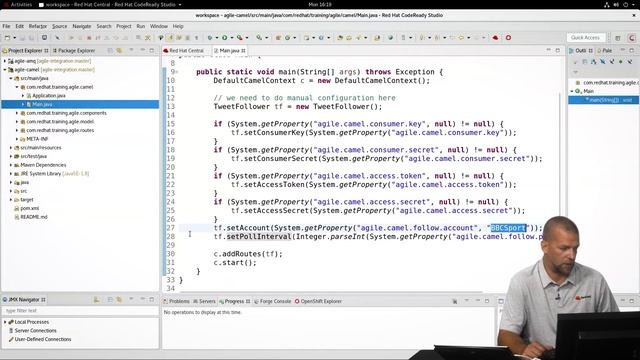Open the Project Explorer view menu arrow

(131, 50)
